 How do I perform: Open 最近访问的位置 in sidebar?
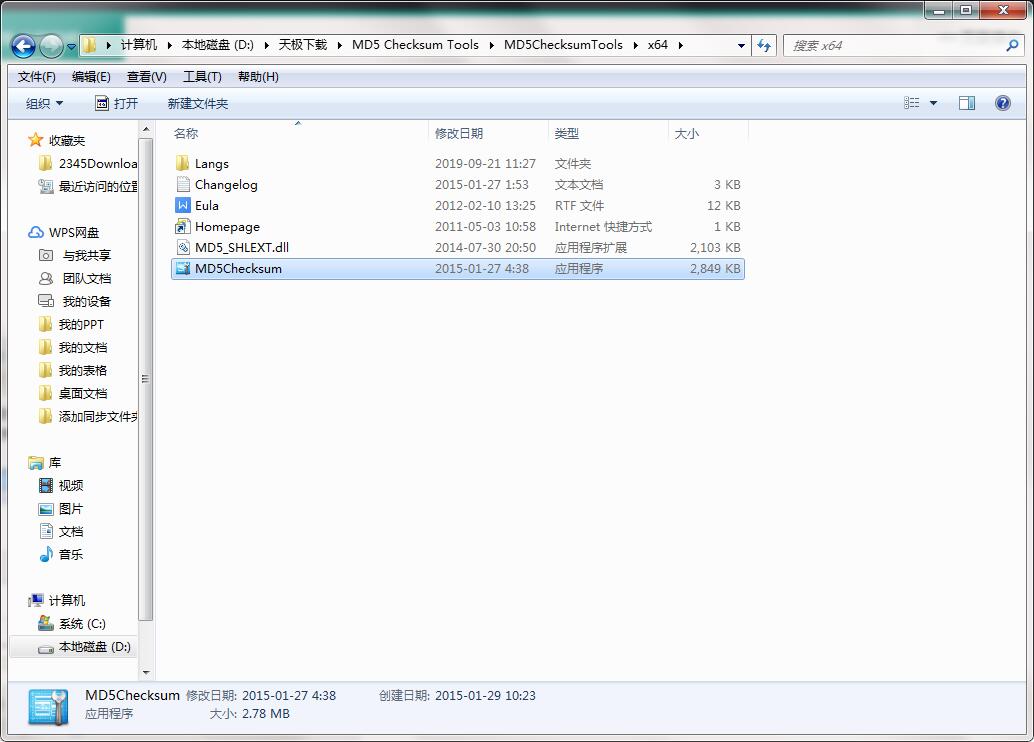pyautogui.click(x=88, y=187)
